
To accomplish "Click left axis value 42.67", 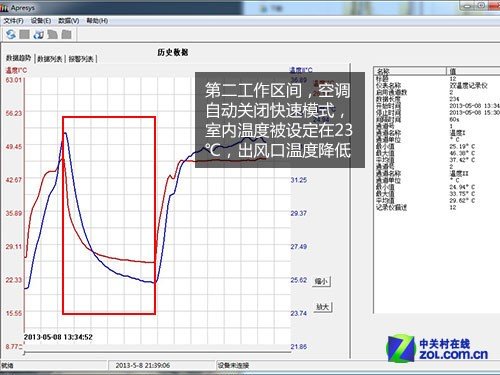I will pyautogui.click(x=13, y=180).
